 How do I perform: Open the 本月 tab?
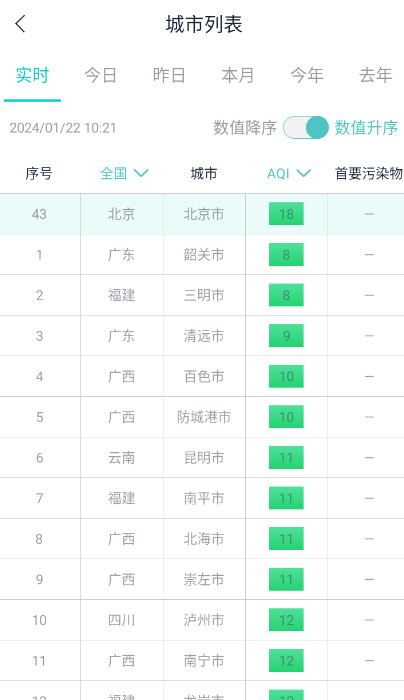(x=238, y=75)
